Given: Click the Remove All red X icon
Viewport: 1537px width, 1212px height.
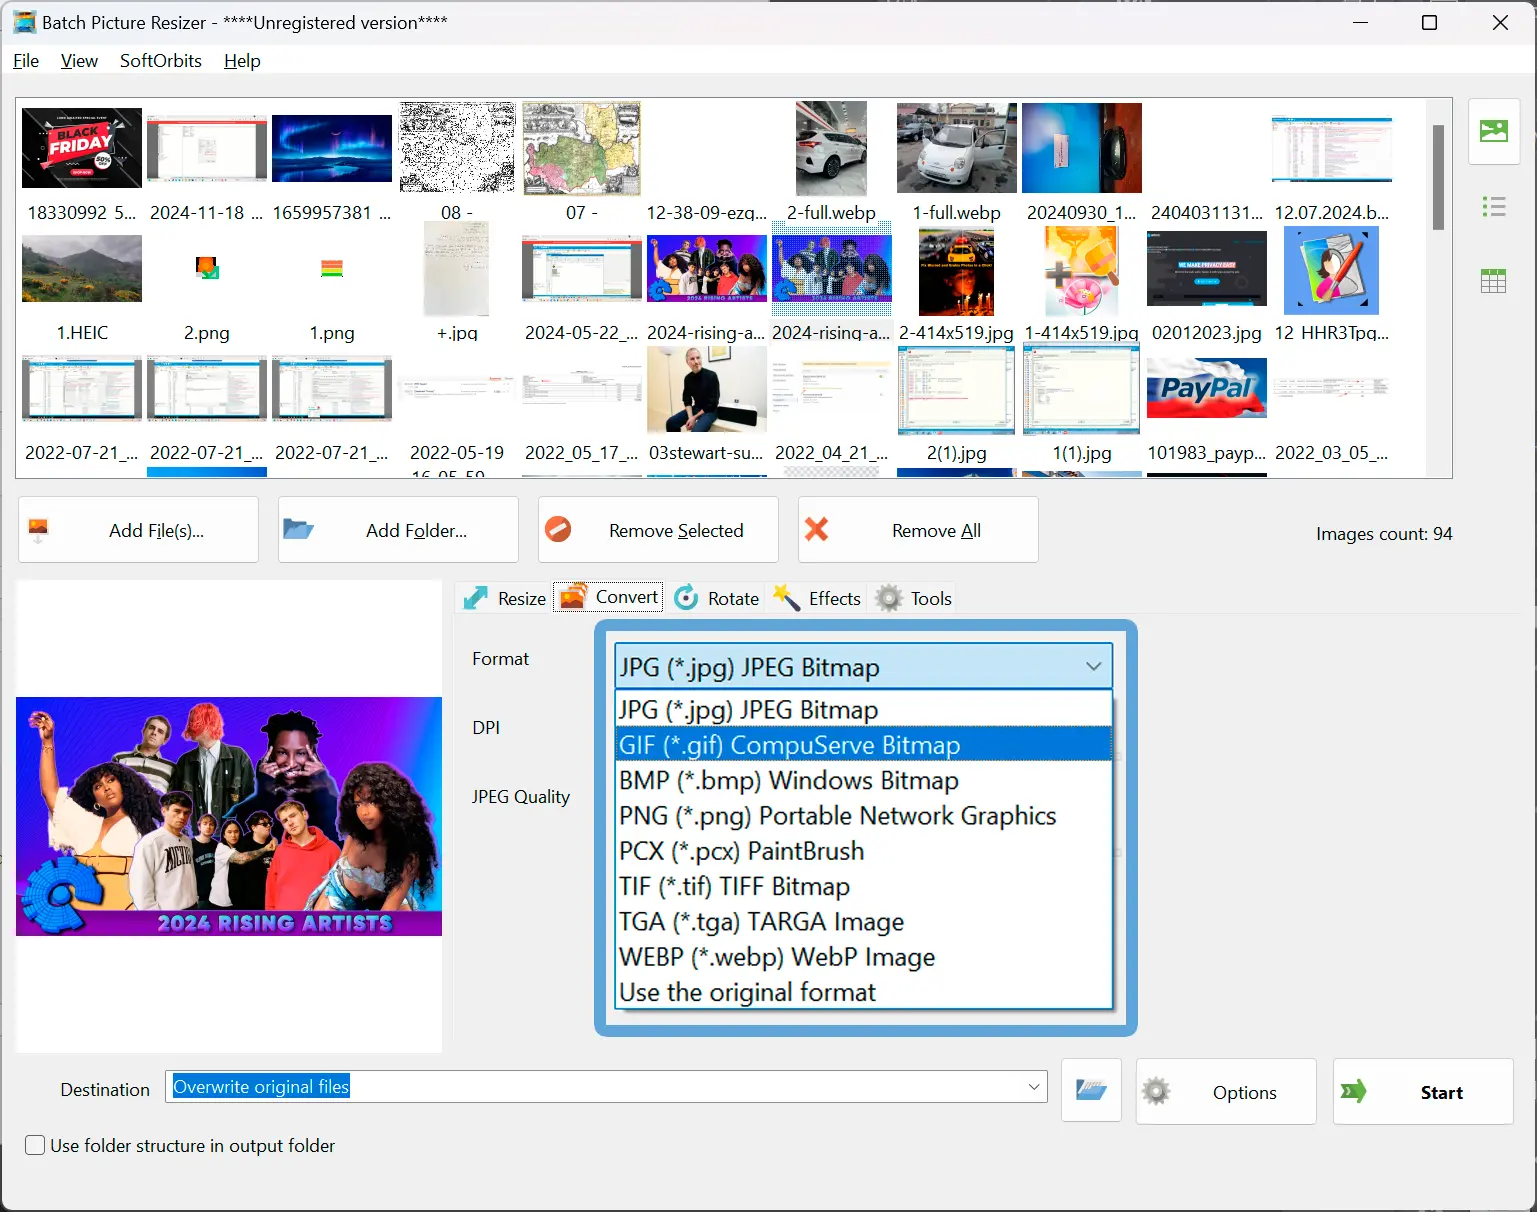Looking at the screenshot, I should click(x=817, y=529).
